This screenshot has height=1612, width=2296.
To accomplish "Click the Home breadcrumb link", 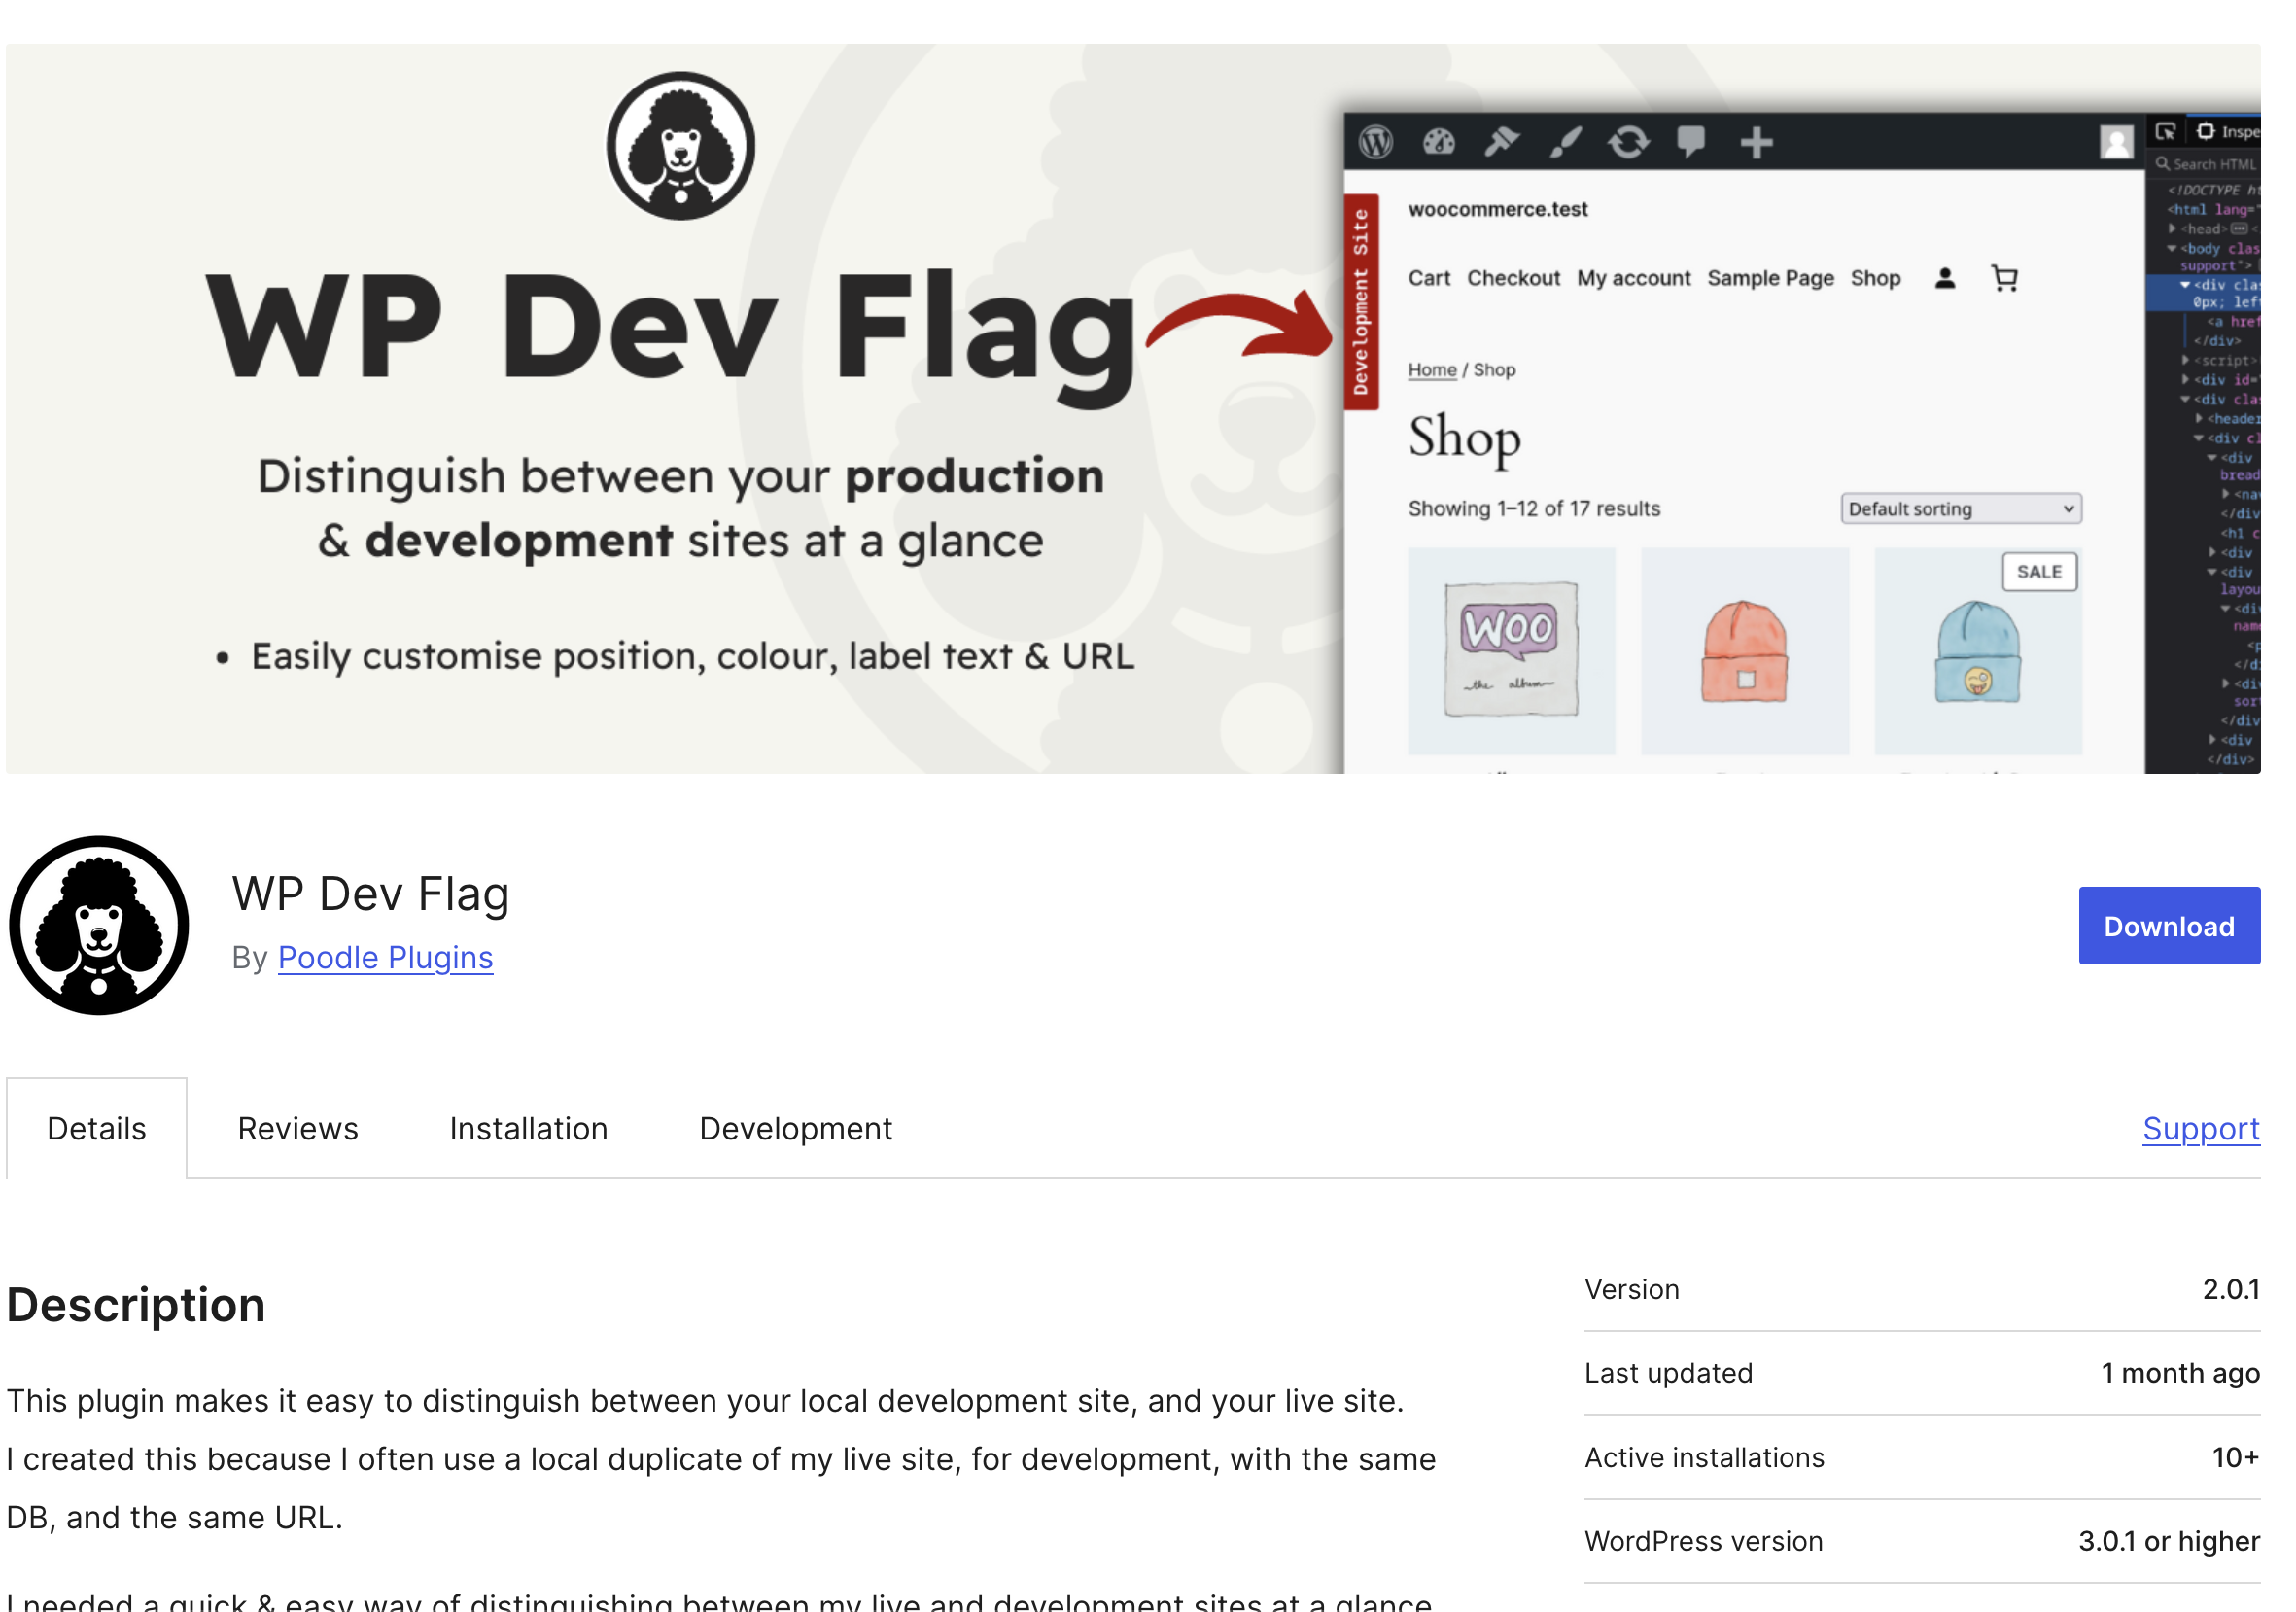I will coord(1432,370).
